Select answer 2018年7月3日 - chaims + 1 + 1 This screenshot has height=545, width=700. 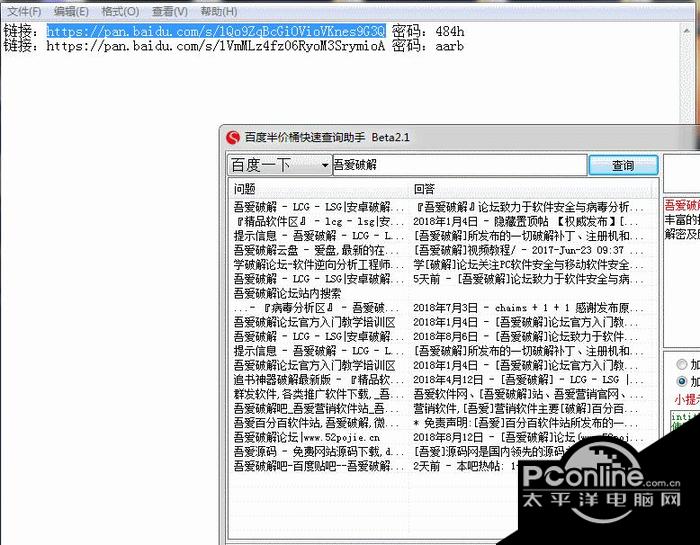529,308
